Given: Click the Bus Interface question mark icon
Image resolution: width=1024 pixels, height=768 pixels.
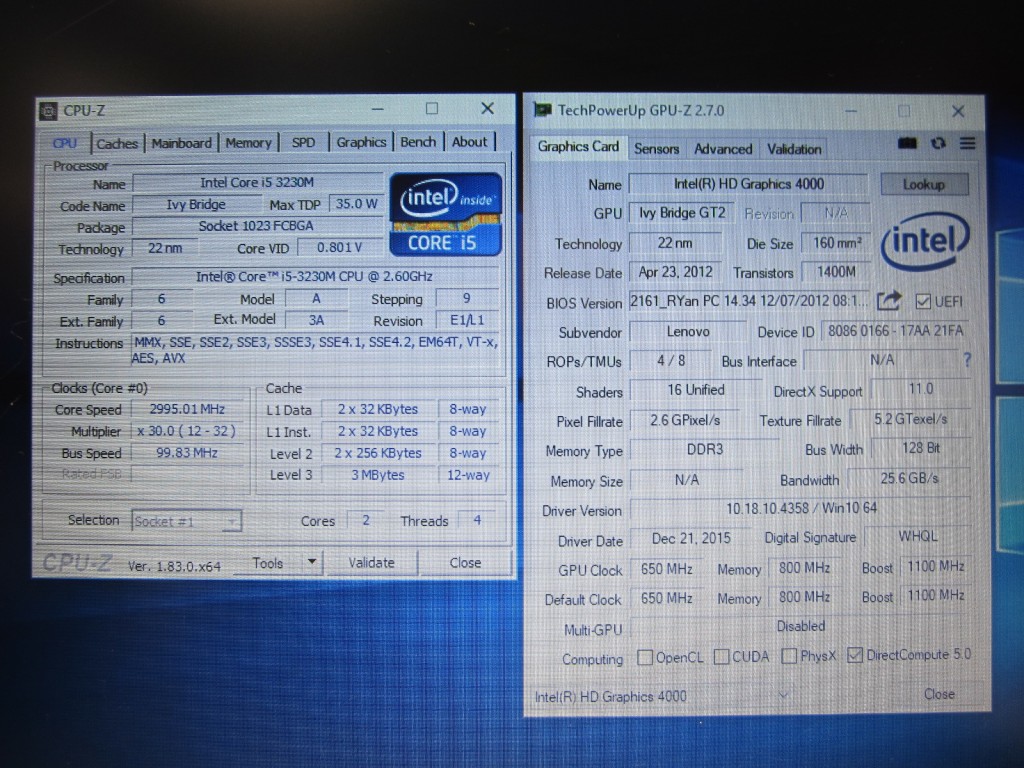Looking at the screenshot, I should pyautogui.click(x=967, y=360).
